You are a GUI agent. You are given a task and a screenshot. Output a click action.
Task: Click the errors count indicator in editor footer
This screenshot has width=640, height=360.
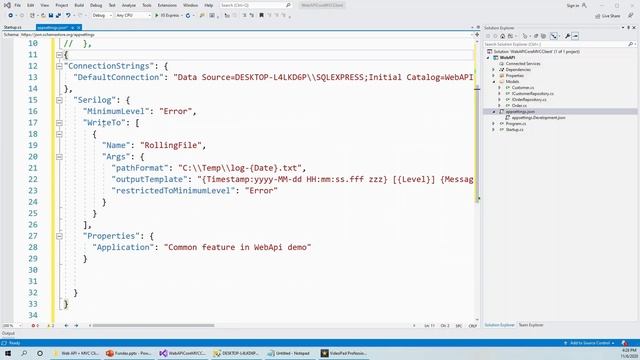pos(35,326)
